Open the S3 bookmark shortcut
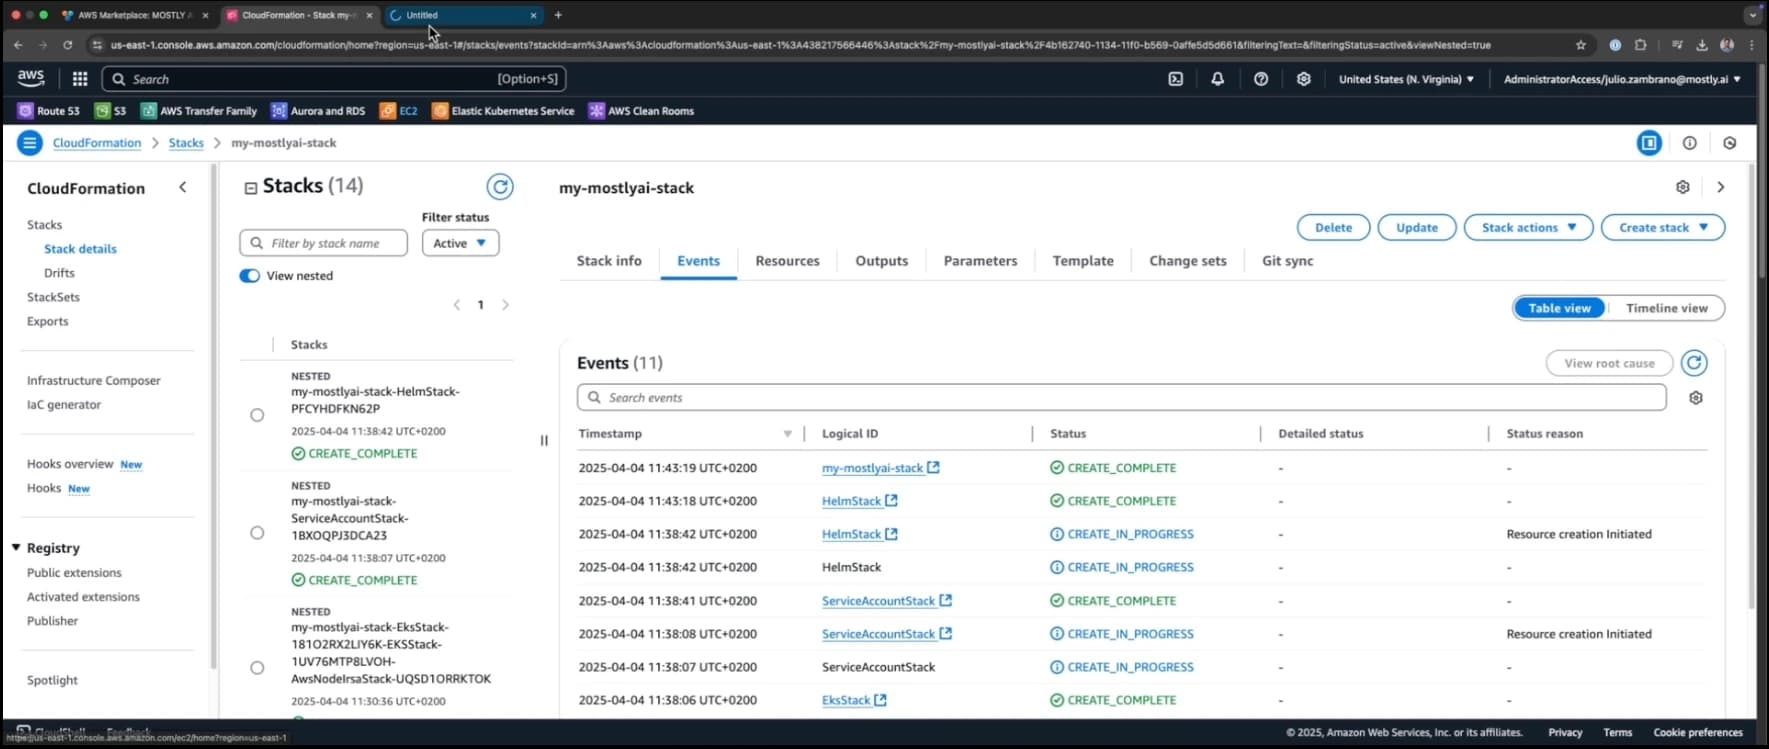This screenshot has width=1769, height=749. (111, 111)
